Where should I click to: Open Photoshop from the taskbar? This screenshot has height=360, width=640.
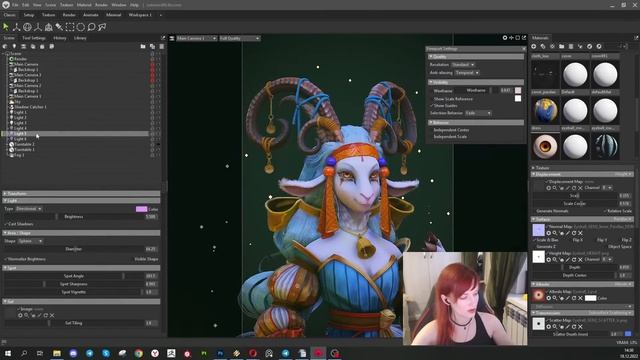click(220, 353)
